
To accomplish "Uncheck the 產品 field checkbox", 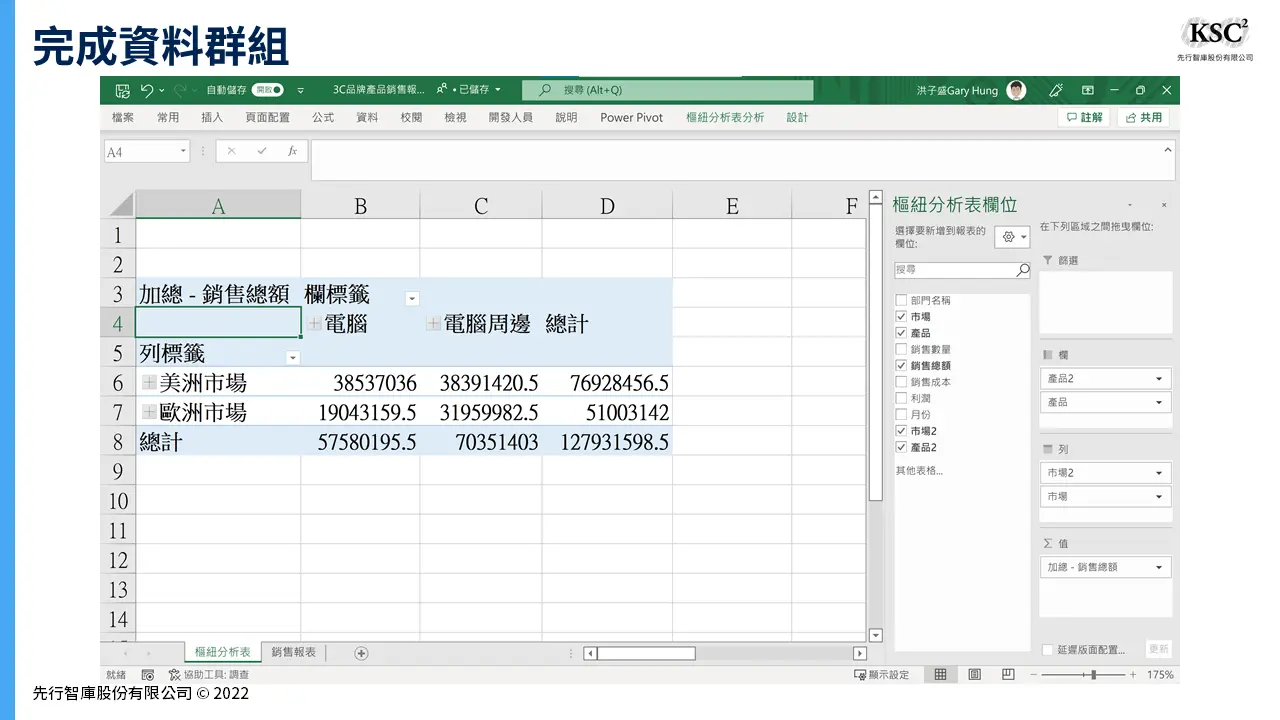I will [901, 333].
